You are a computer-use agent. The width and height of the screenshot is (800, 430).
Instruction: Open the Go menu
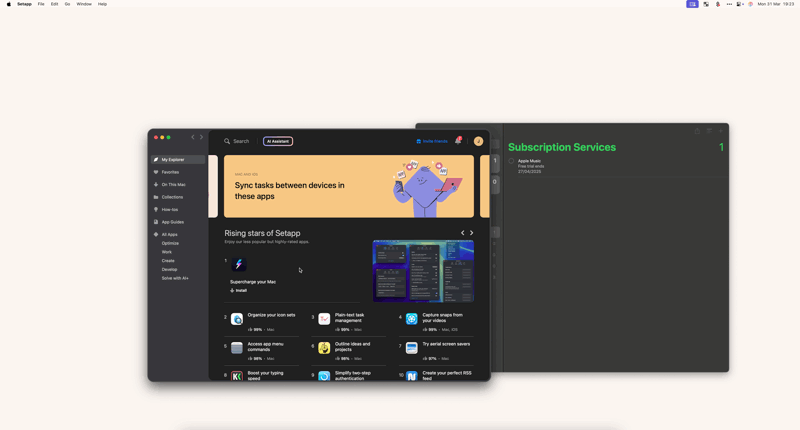click(67, 4)
